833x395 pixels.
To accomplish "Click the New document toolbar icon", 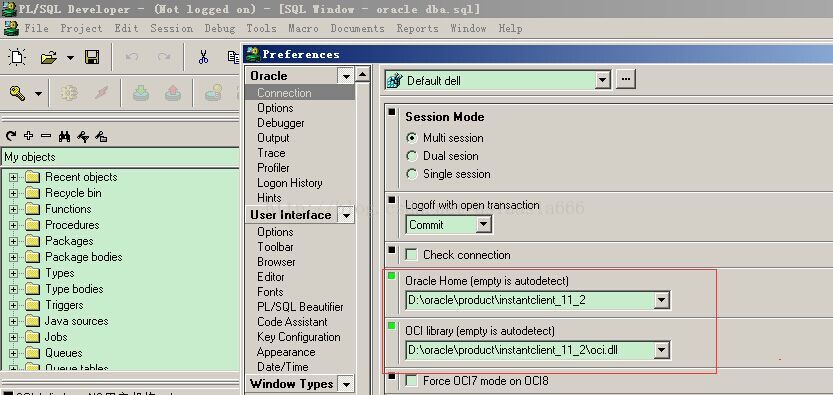I will [x=17, y=57].
